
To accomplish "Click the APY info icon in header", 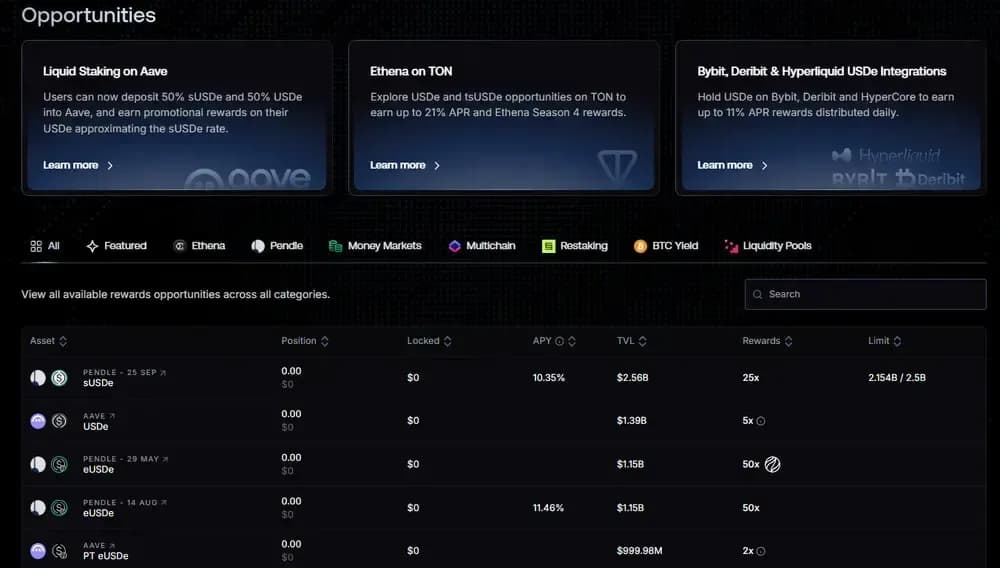I will tap(560, 341).
